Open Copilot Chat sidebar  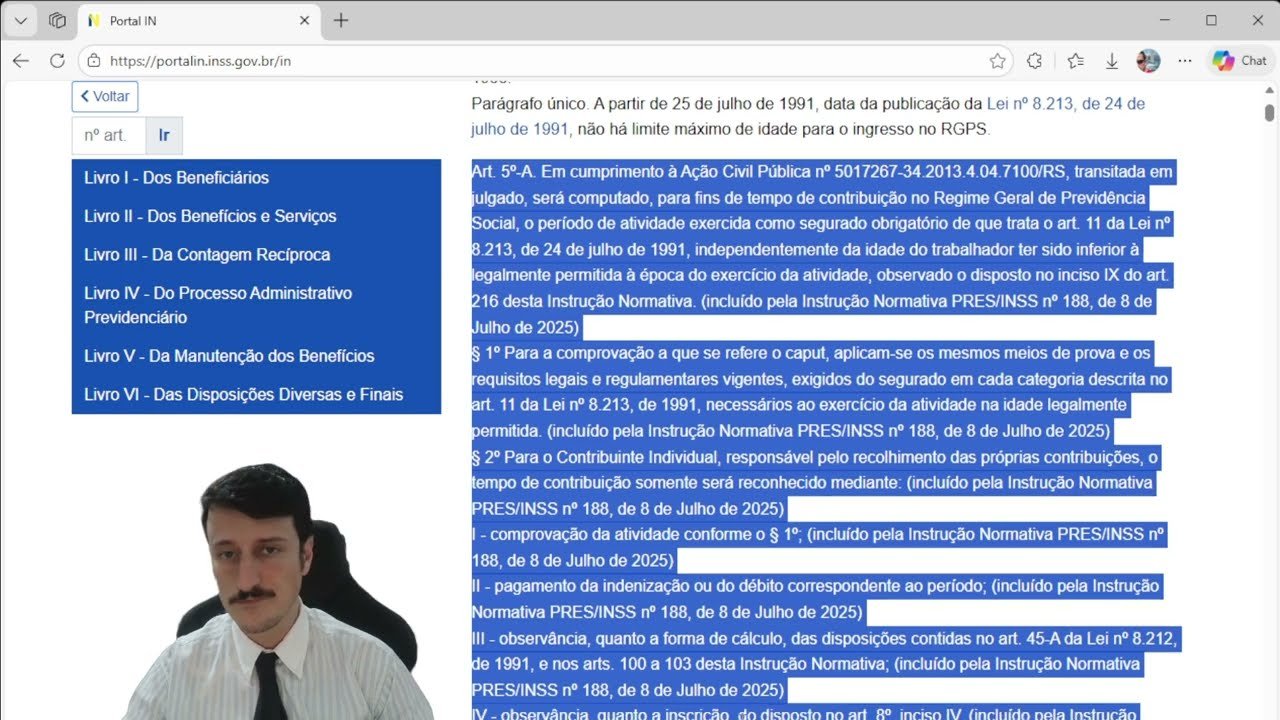click(1239, 61)
